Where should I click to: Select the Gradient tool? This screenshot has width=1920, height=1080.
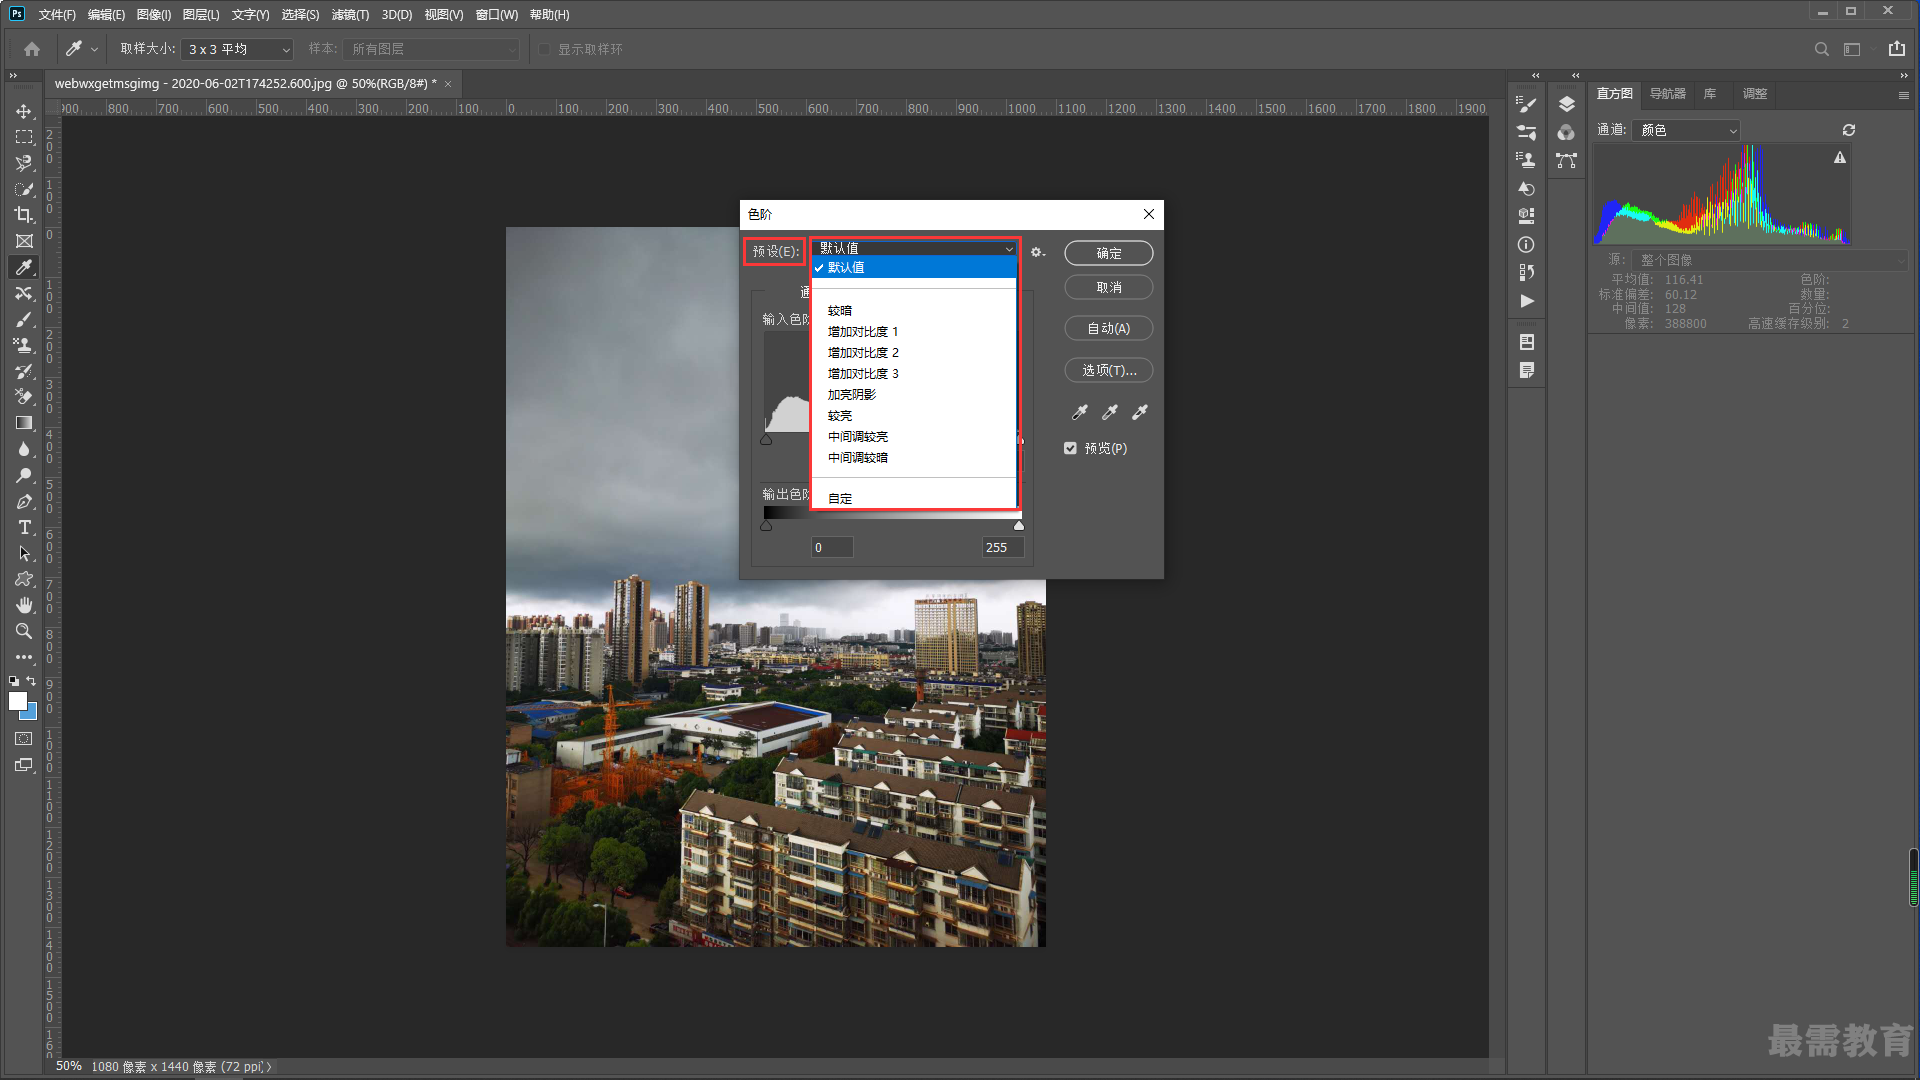coord(24,423)
